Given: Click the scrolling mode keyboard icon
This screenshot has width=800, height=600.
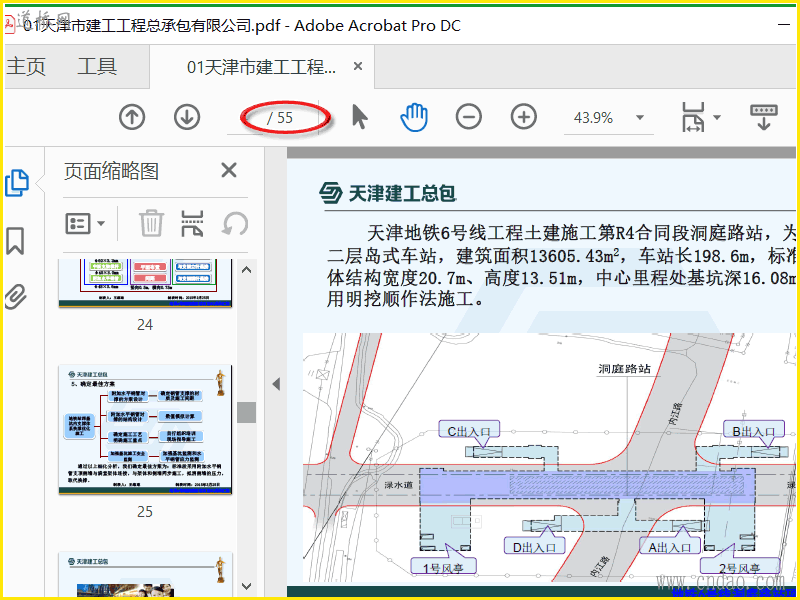Looking at the screenshot, I should click(763, 117).
